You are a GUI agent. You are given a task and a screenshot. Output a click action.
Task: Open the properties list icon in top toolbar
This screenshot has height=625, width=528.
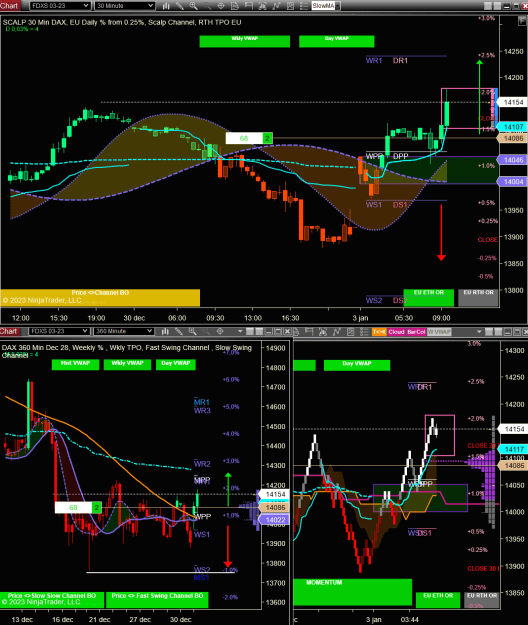(x=304, y=6)
